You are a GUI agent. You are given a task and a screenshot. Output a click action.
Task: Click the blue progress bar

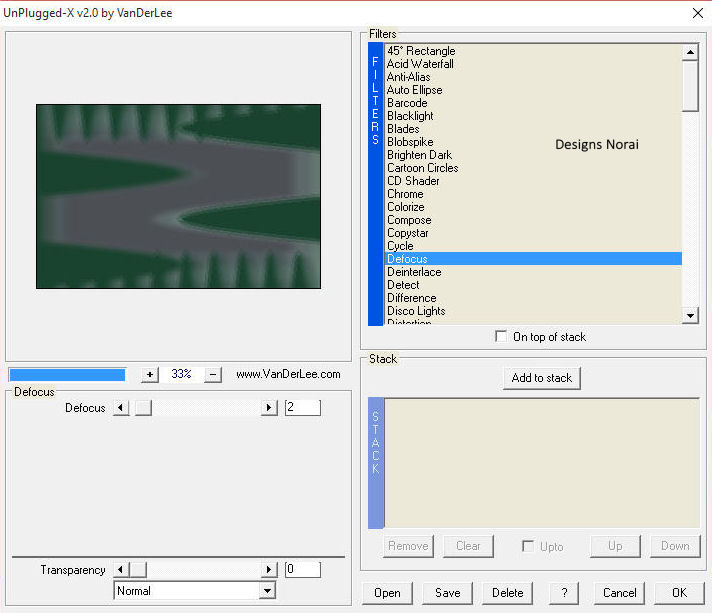click(x=67, y=375)
